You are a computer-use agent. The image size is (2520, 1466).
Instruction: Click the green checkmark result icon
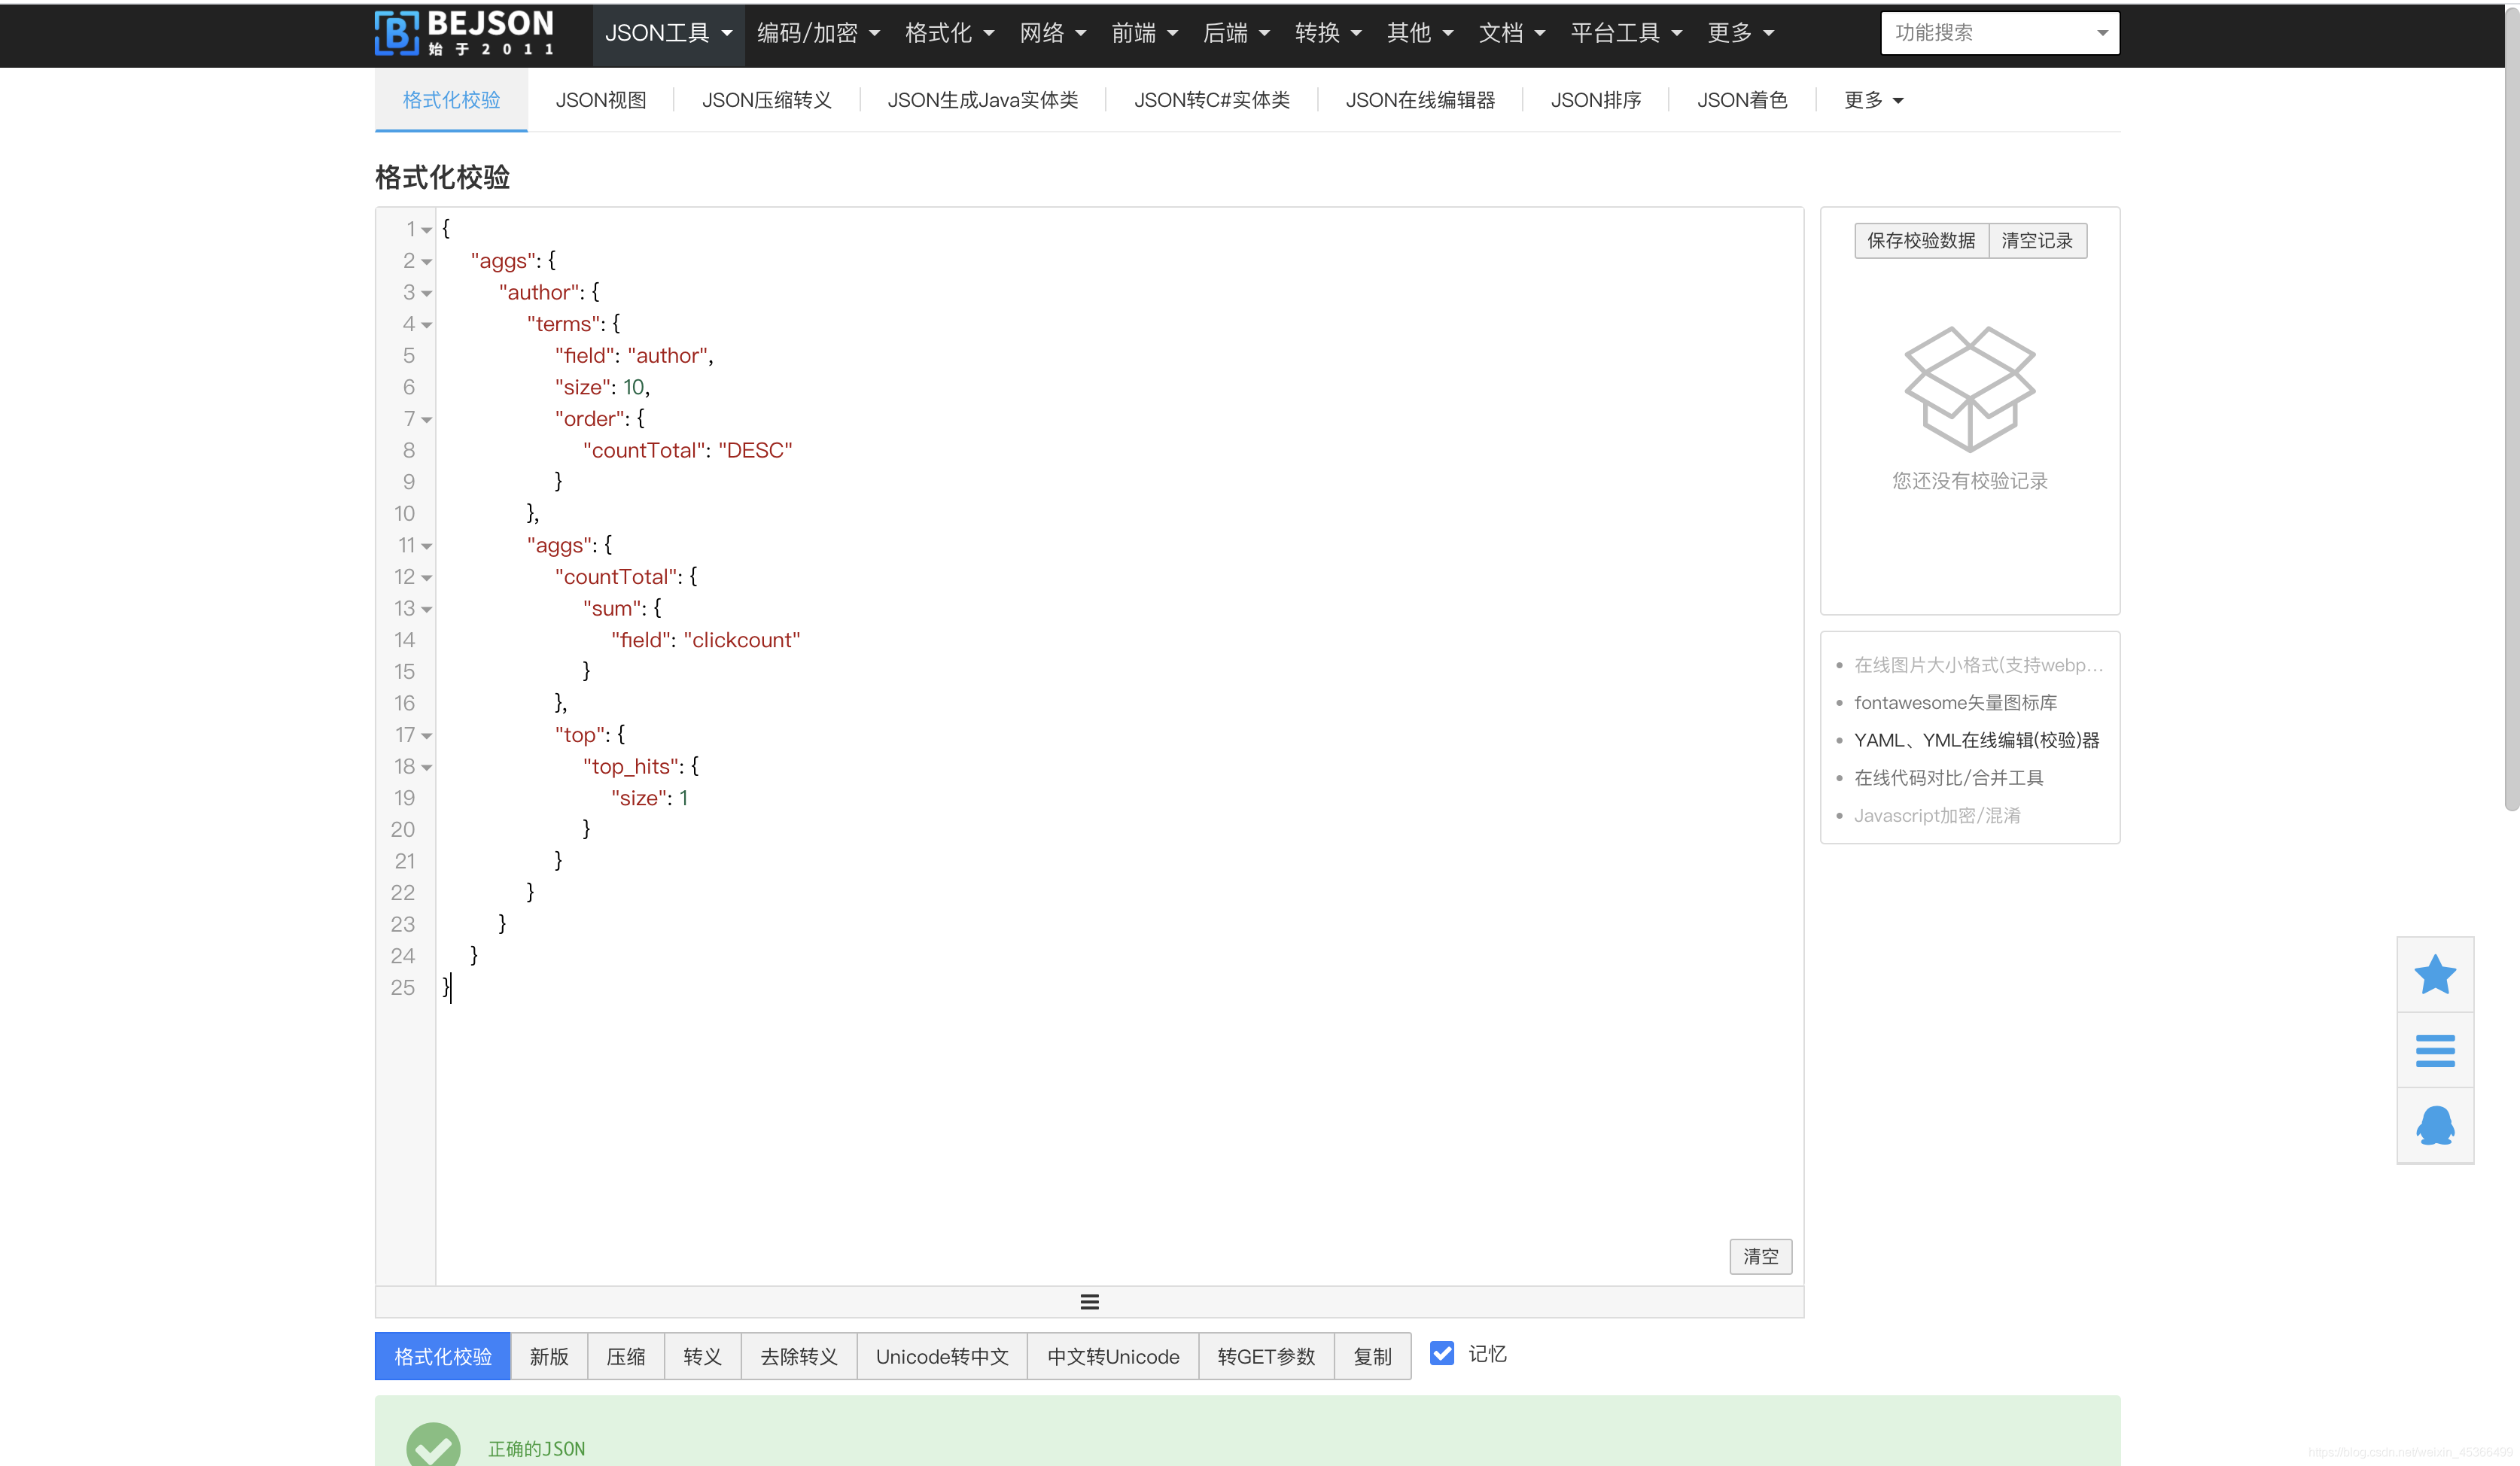coord(433,1446)
